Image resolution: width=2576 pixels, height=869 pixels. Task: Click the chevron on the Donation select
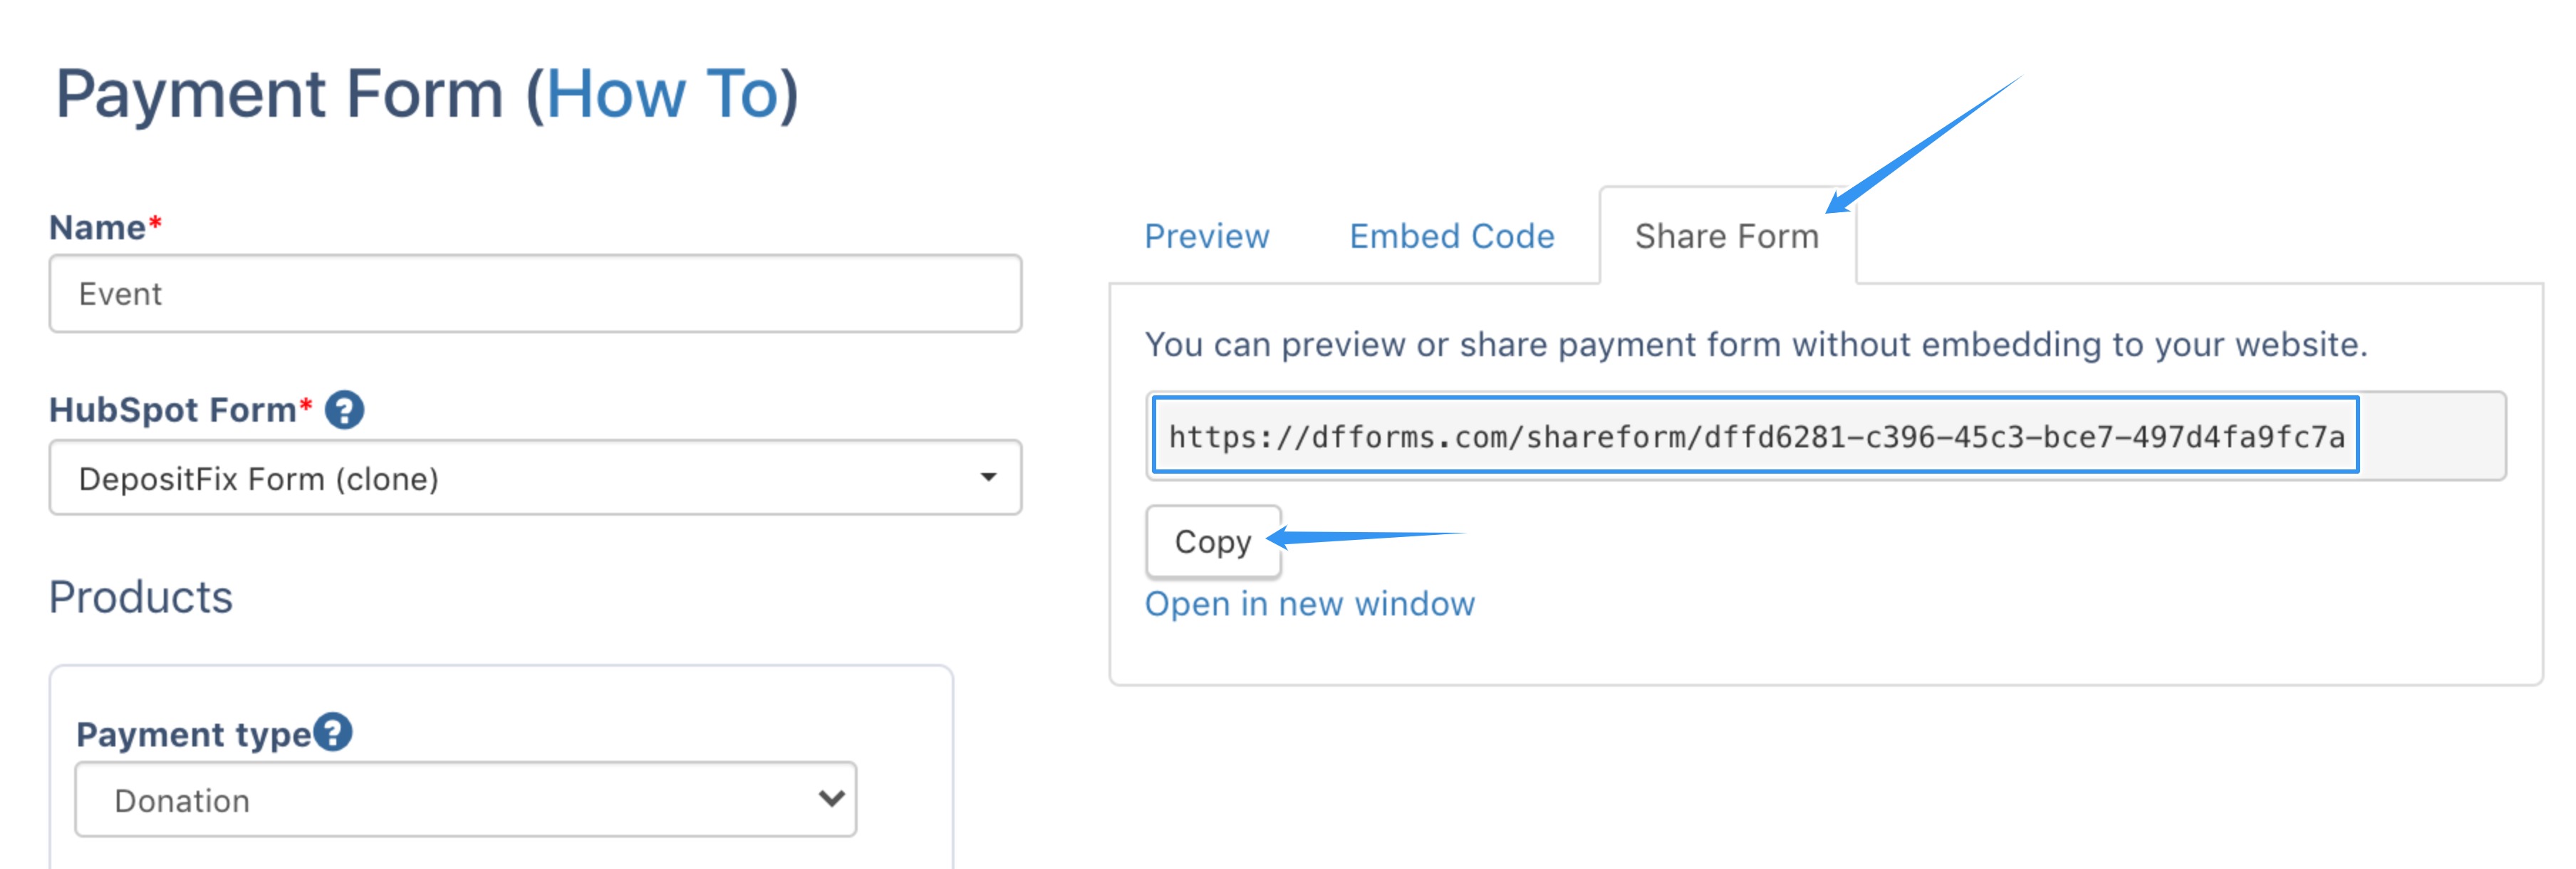click(x=831, y=799)
